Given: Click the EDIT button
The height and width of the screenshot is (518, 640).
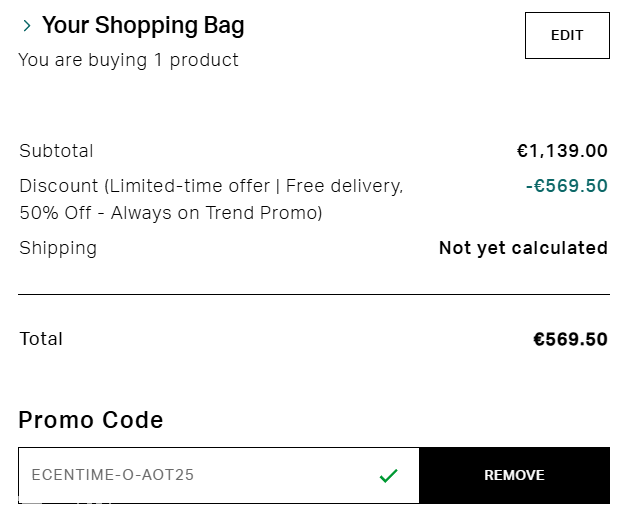Looking at the screenshot, I should point(567,36).
